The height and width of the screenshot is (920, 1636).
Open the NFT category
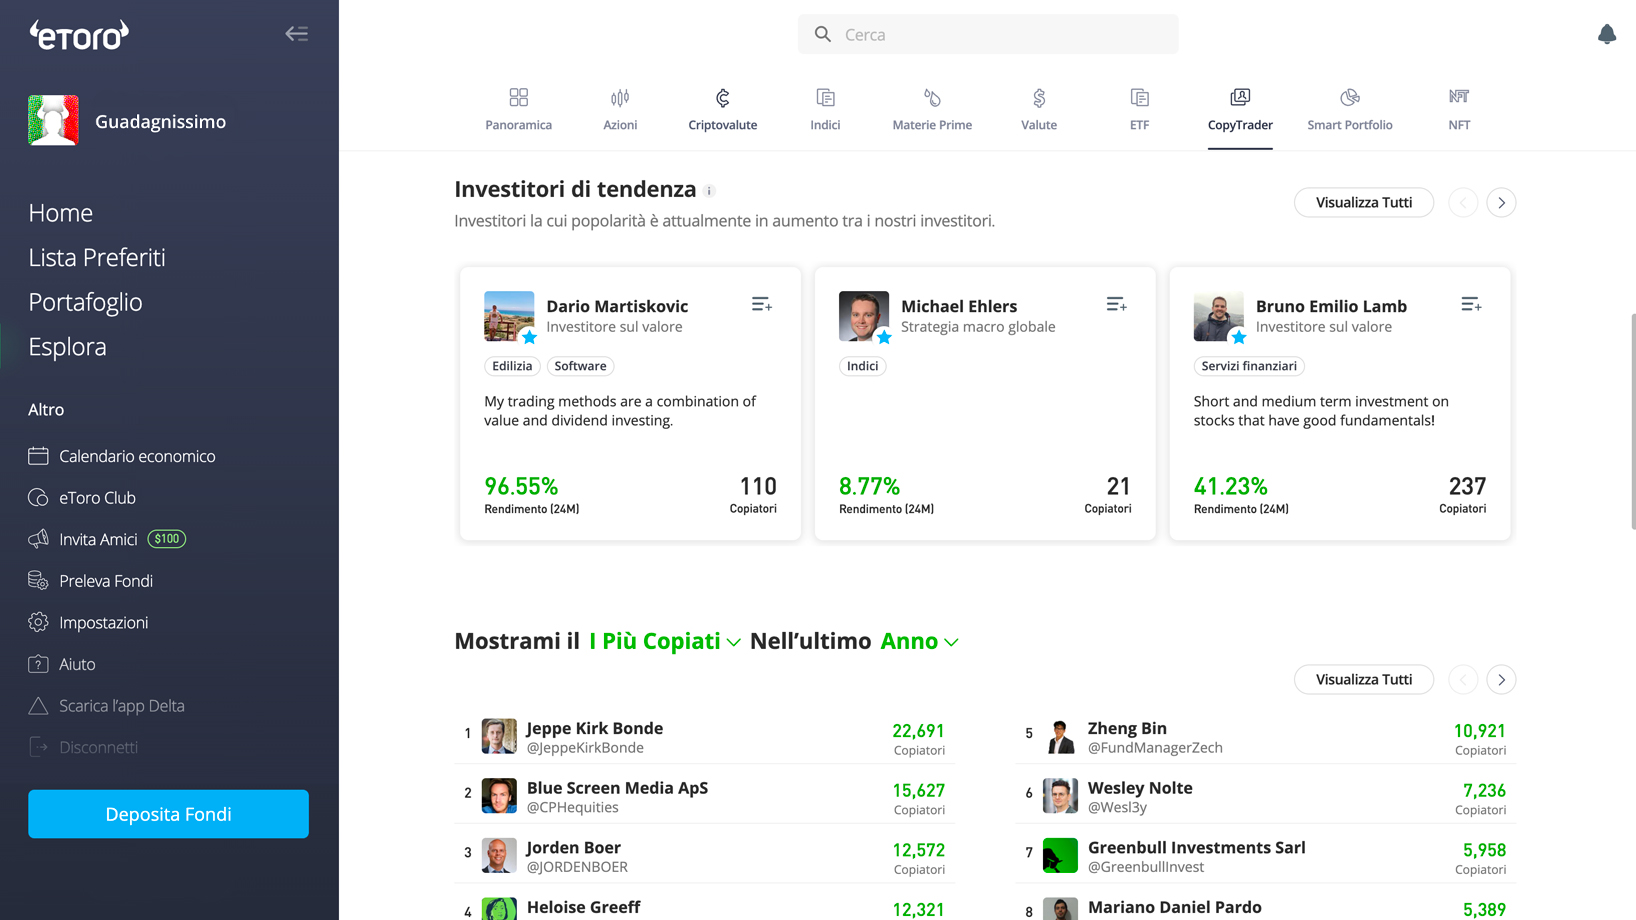(x=1458, y=109)
